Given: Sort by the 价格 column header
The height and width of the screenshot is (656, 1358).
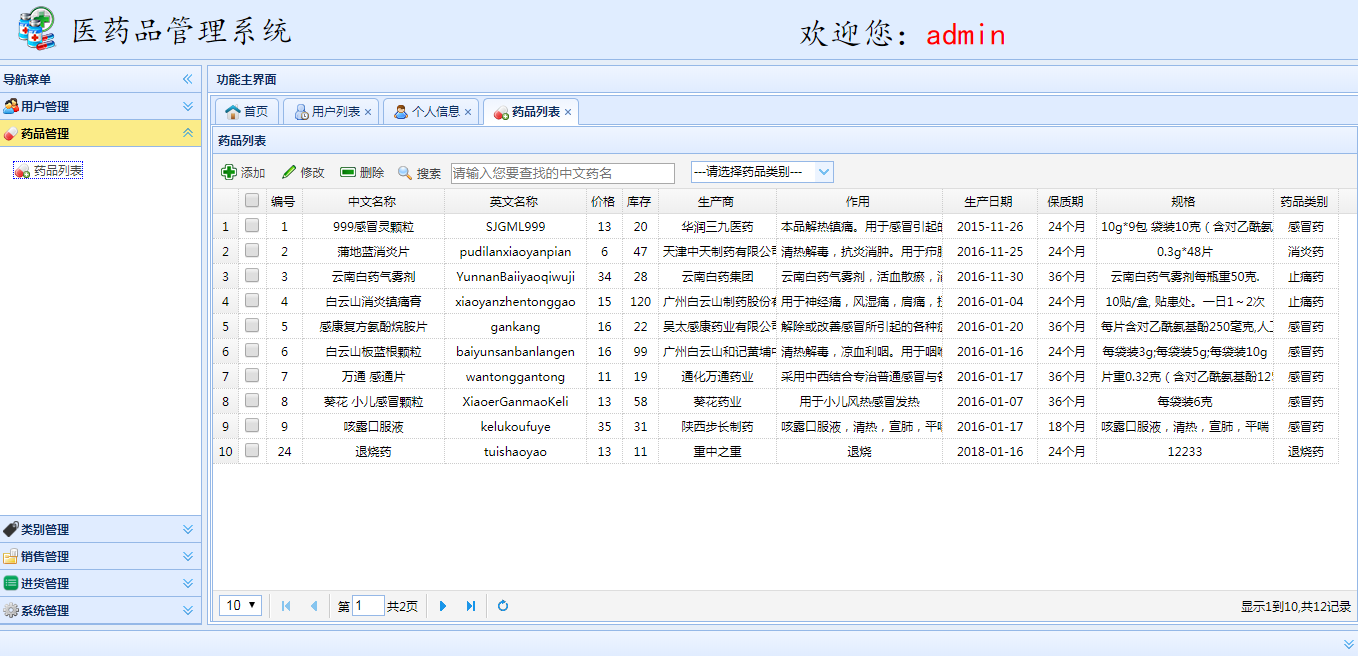Looking at the screenshot, I should tap(603, 201).
